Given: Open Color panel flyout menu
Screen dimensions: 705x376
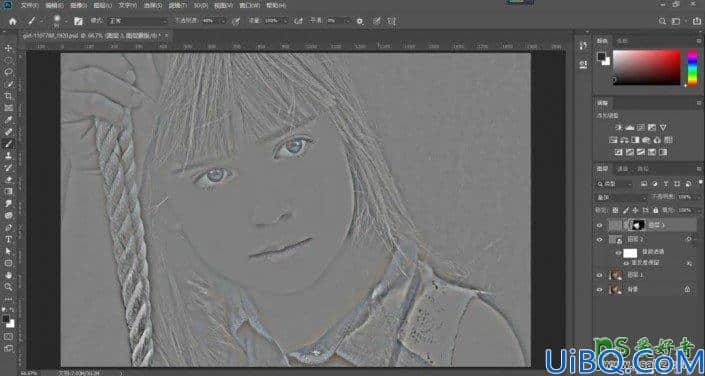Looking at the screenshot, I should click(699, 40).
